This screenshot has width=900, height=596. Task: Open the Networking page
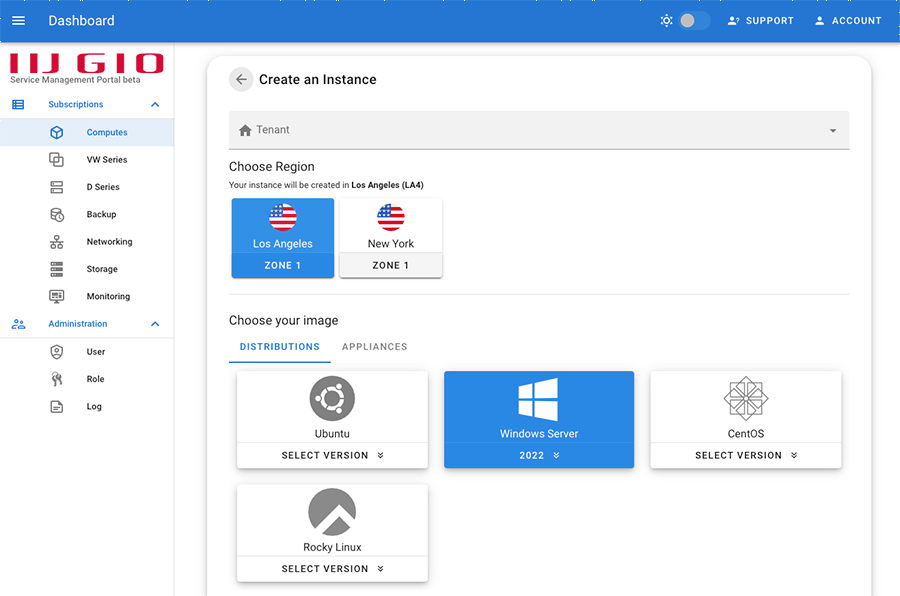click(109, 242)
